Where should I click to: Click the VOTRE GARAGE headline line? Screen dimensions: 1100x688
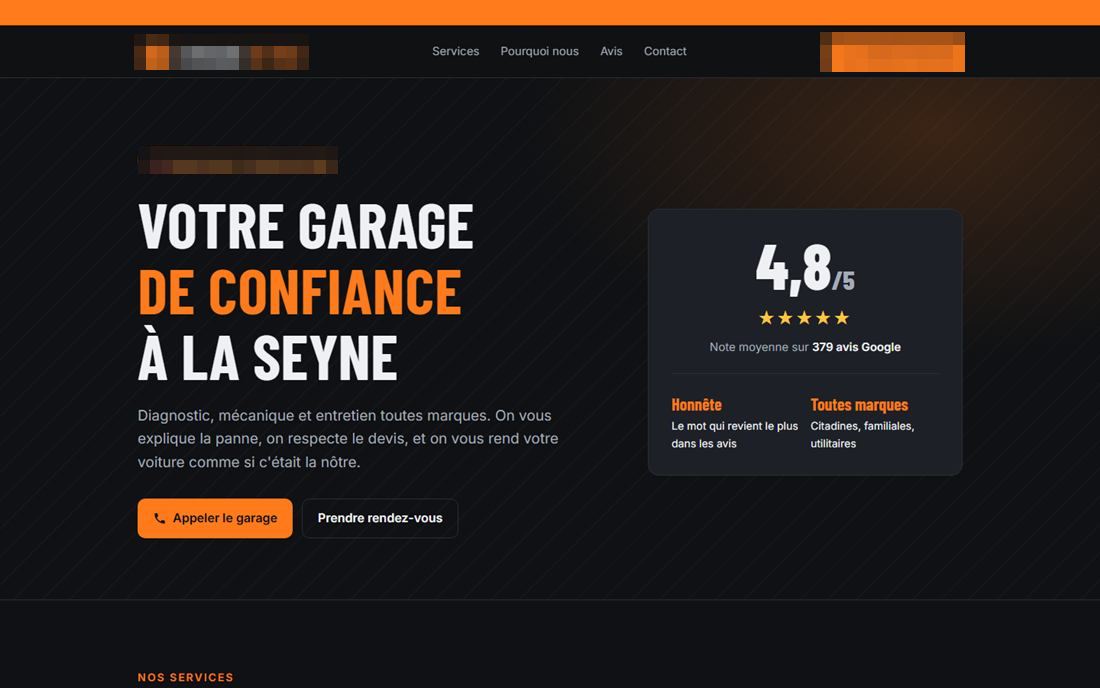(x=306, y=226)
